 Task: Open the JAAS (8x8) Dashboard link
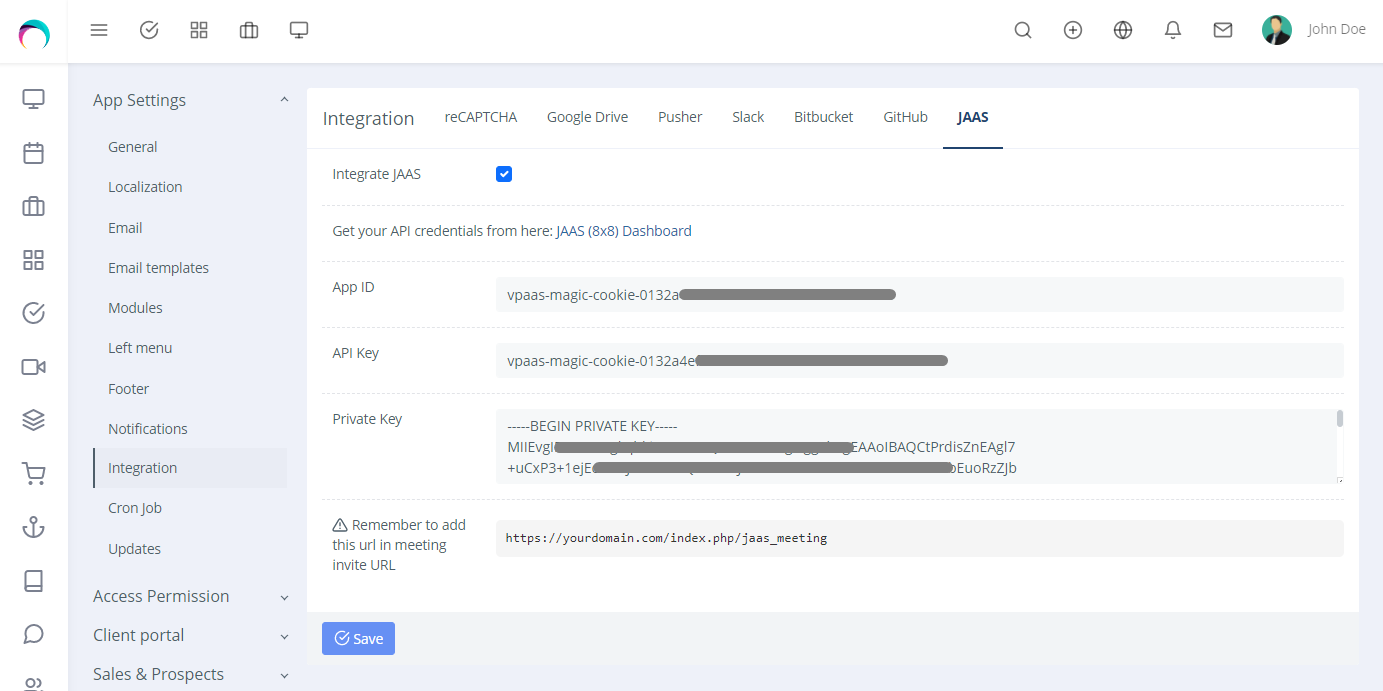(x=622, y=230)
